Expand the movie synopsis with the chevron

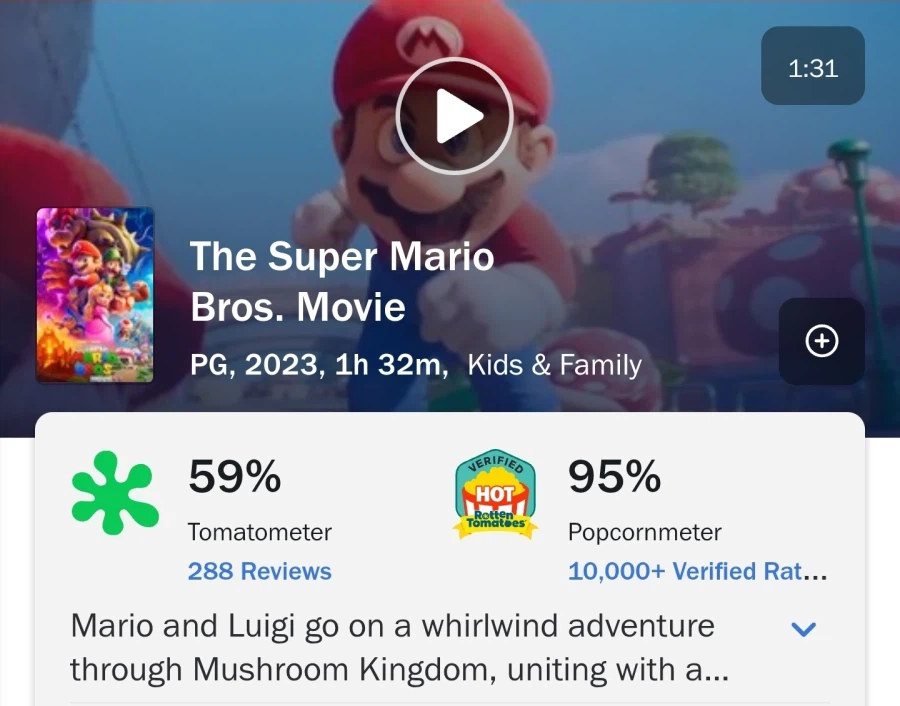(803, 629)
